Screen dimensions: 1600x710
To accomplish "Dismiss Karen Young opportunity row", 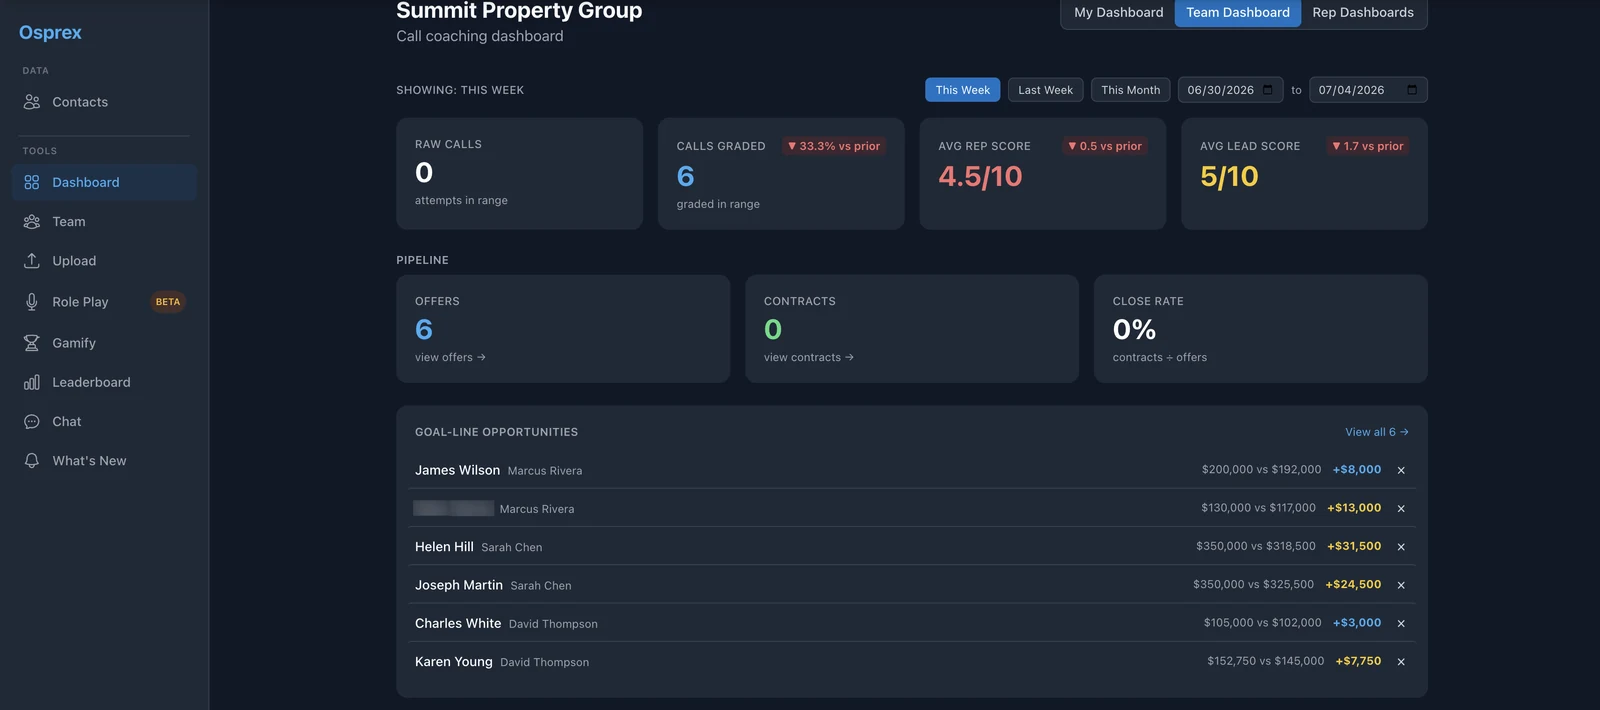I will (x=1401, y=662).
